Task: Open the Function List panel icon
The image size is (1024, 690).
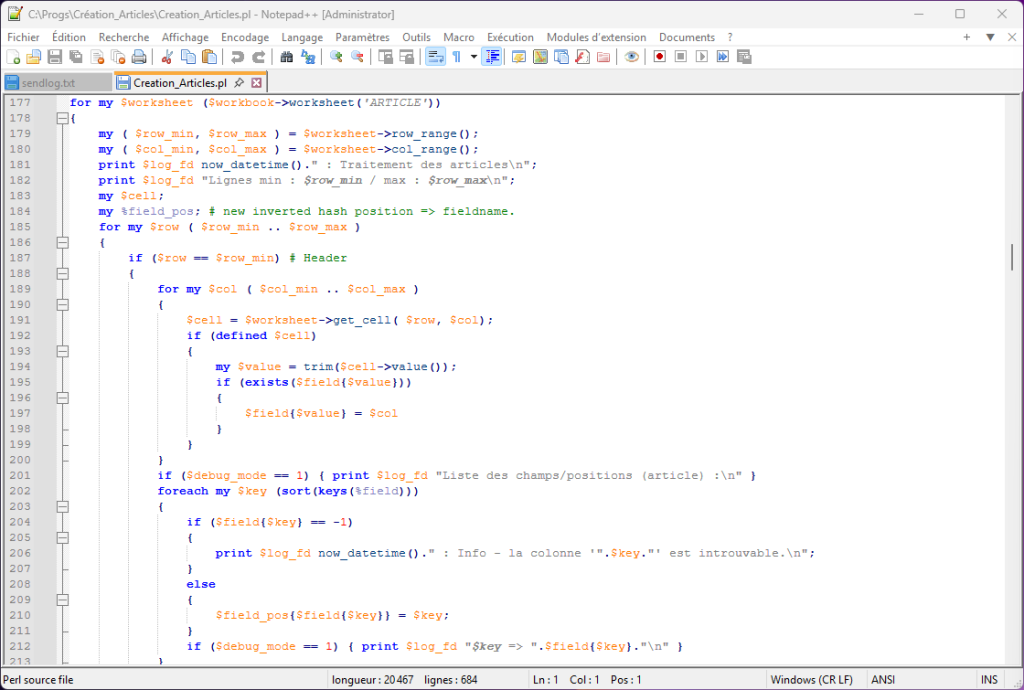Action: pos(583,57)
